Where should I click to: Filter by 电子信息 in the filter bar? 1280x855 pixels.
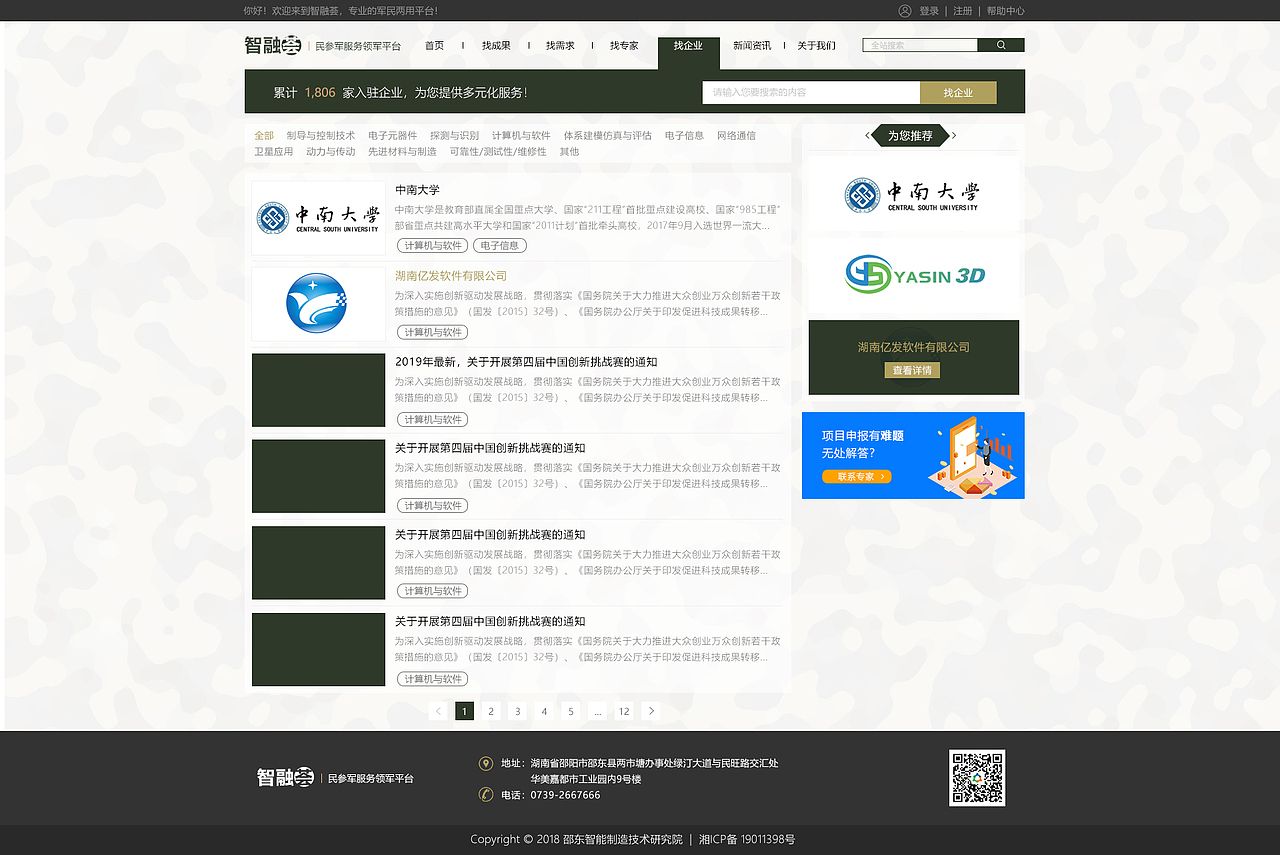pyautogui.click(x=684, y=136)
